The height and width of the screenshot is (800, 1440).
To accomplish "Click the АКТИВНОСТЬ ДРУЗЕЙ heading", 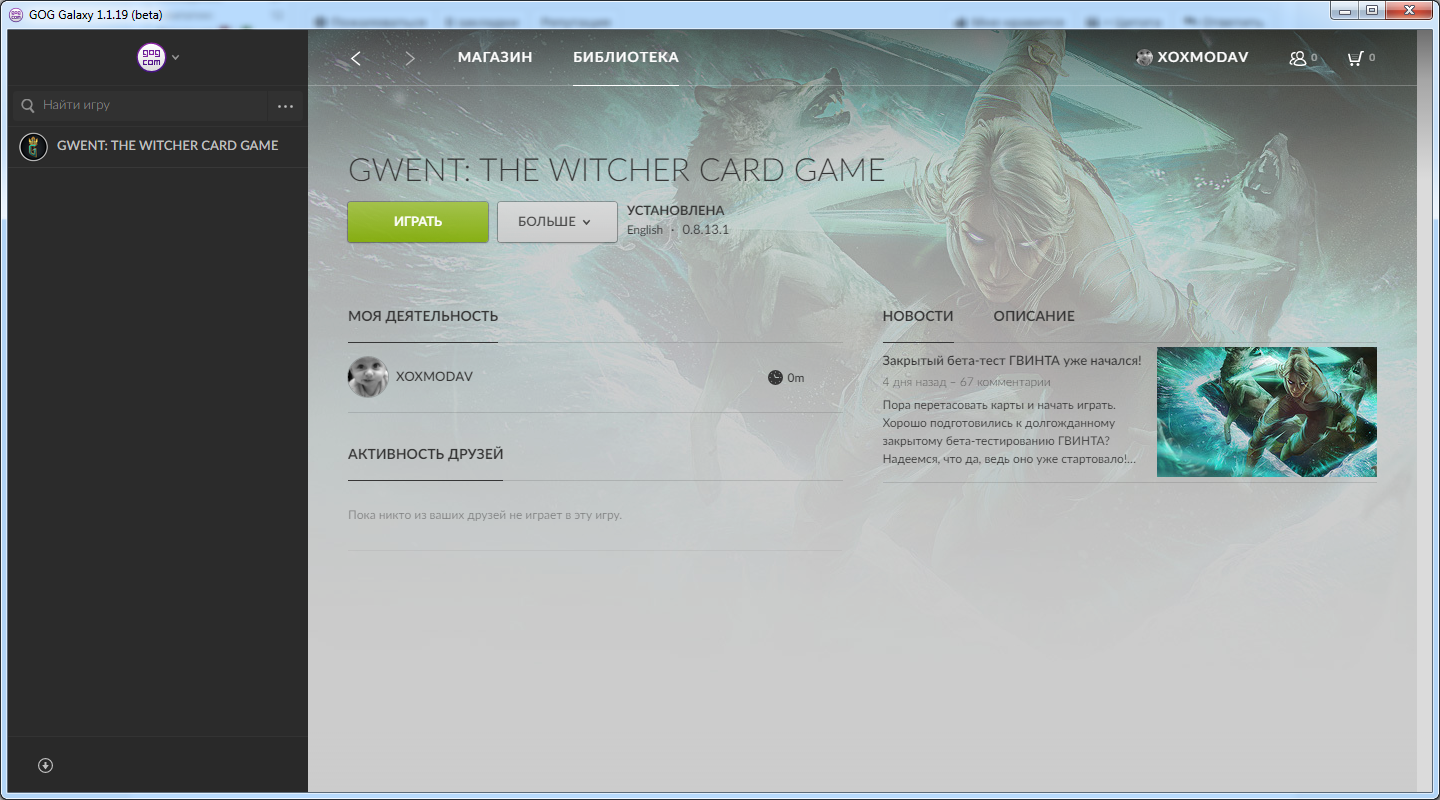I will tap(426, 454).
